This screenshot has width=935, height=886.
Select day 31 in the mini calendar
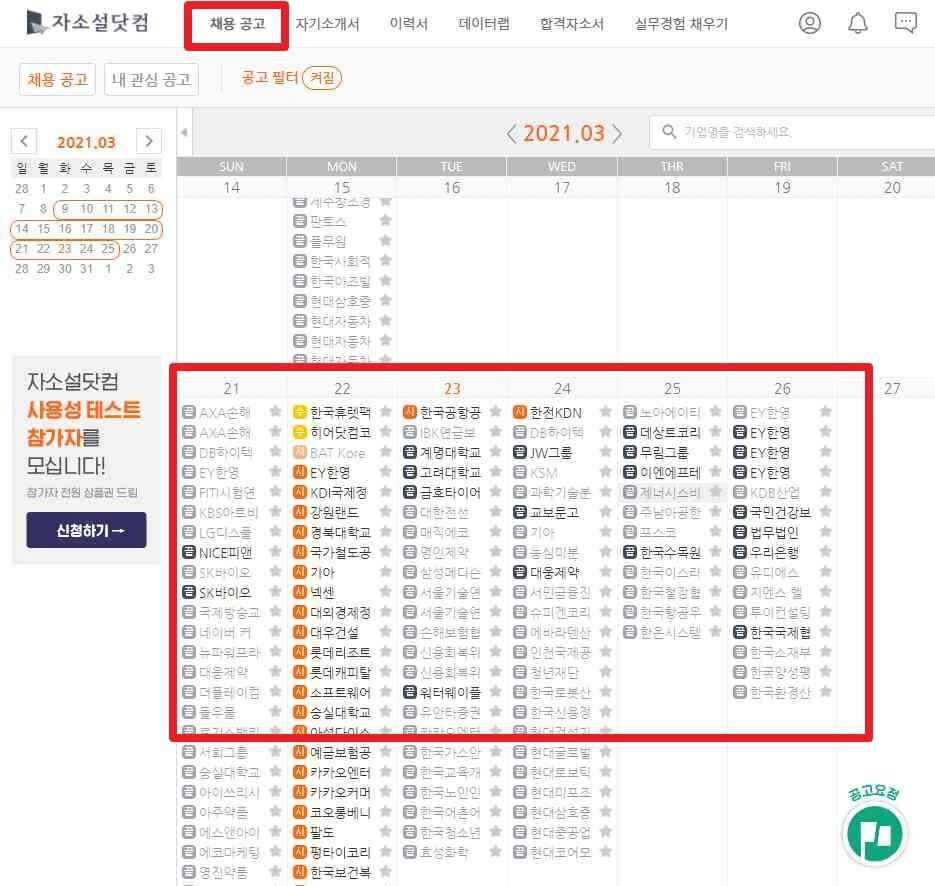(x=86, y=268)
